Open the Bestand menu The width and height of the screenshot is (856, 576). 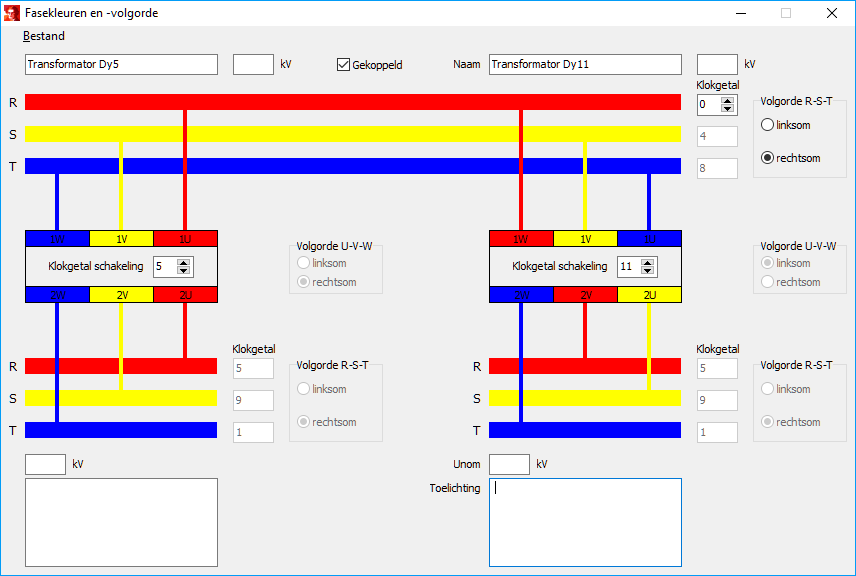point(44,36)
